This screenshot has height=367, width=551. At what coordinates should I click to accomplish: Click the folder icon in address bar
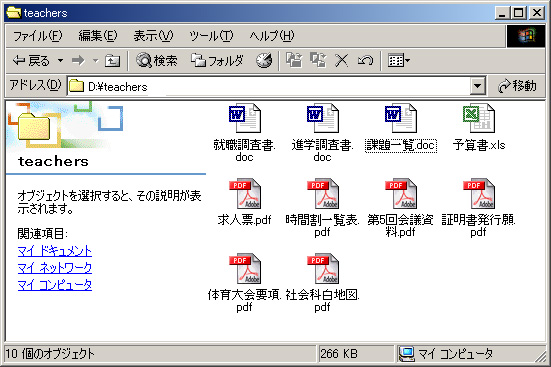(x=76, y=86)
